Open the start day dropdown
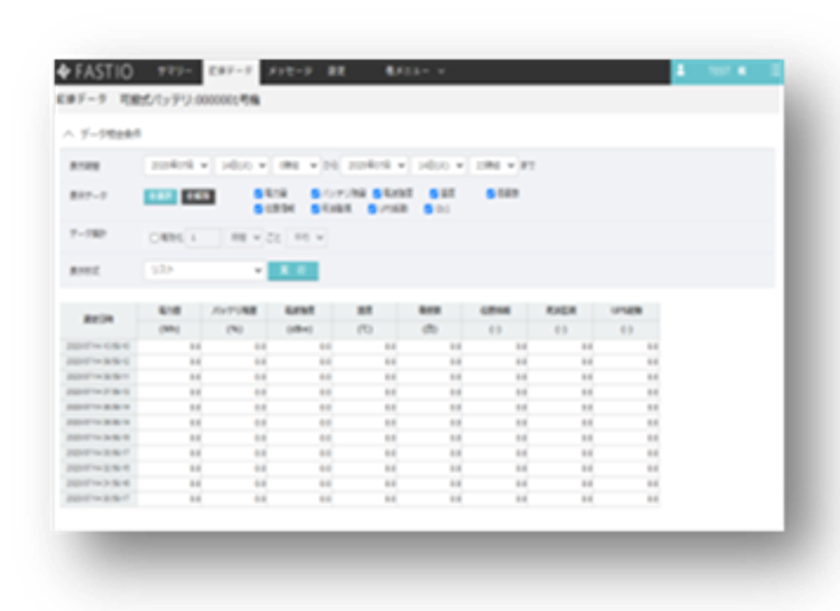Viewport: 840px width, 611px height. click(242, 165)
